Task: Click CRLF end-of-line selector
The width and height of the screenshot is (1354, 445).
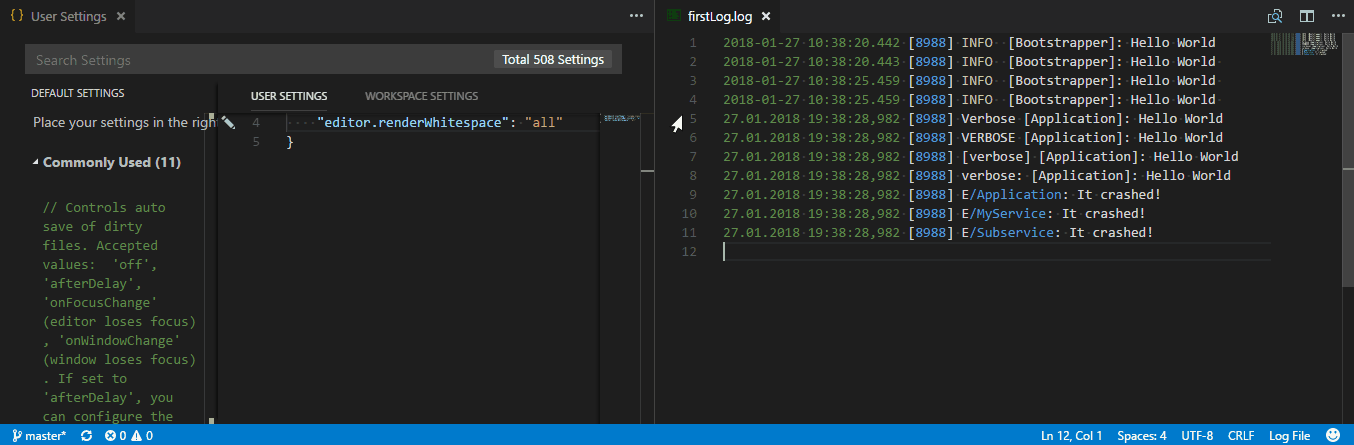Action: (x=1241, y=436)
